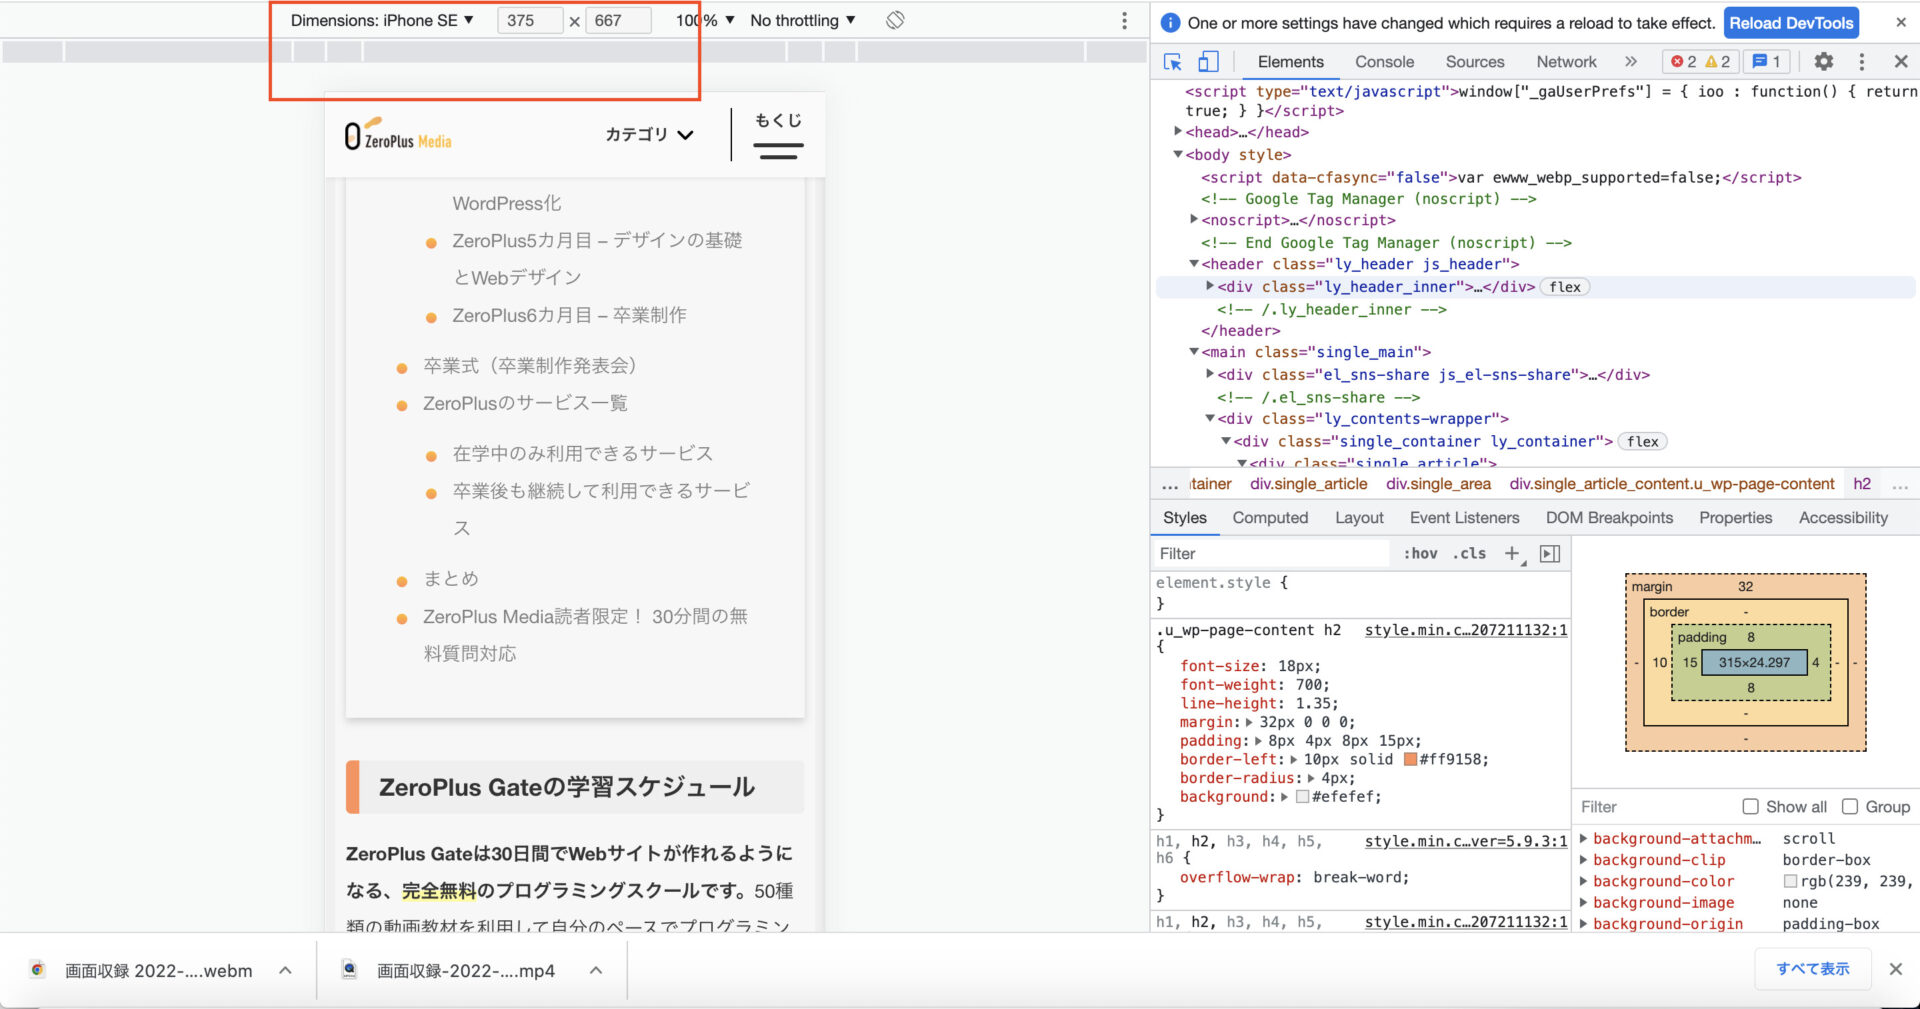Open the Layout tab
Image resolution: width=1920 pixels, height=1009 pixels.
pyautogui.click(x=1359, y=518)
